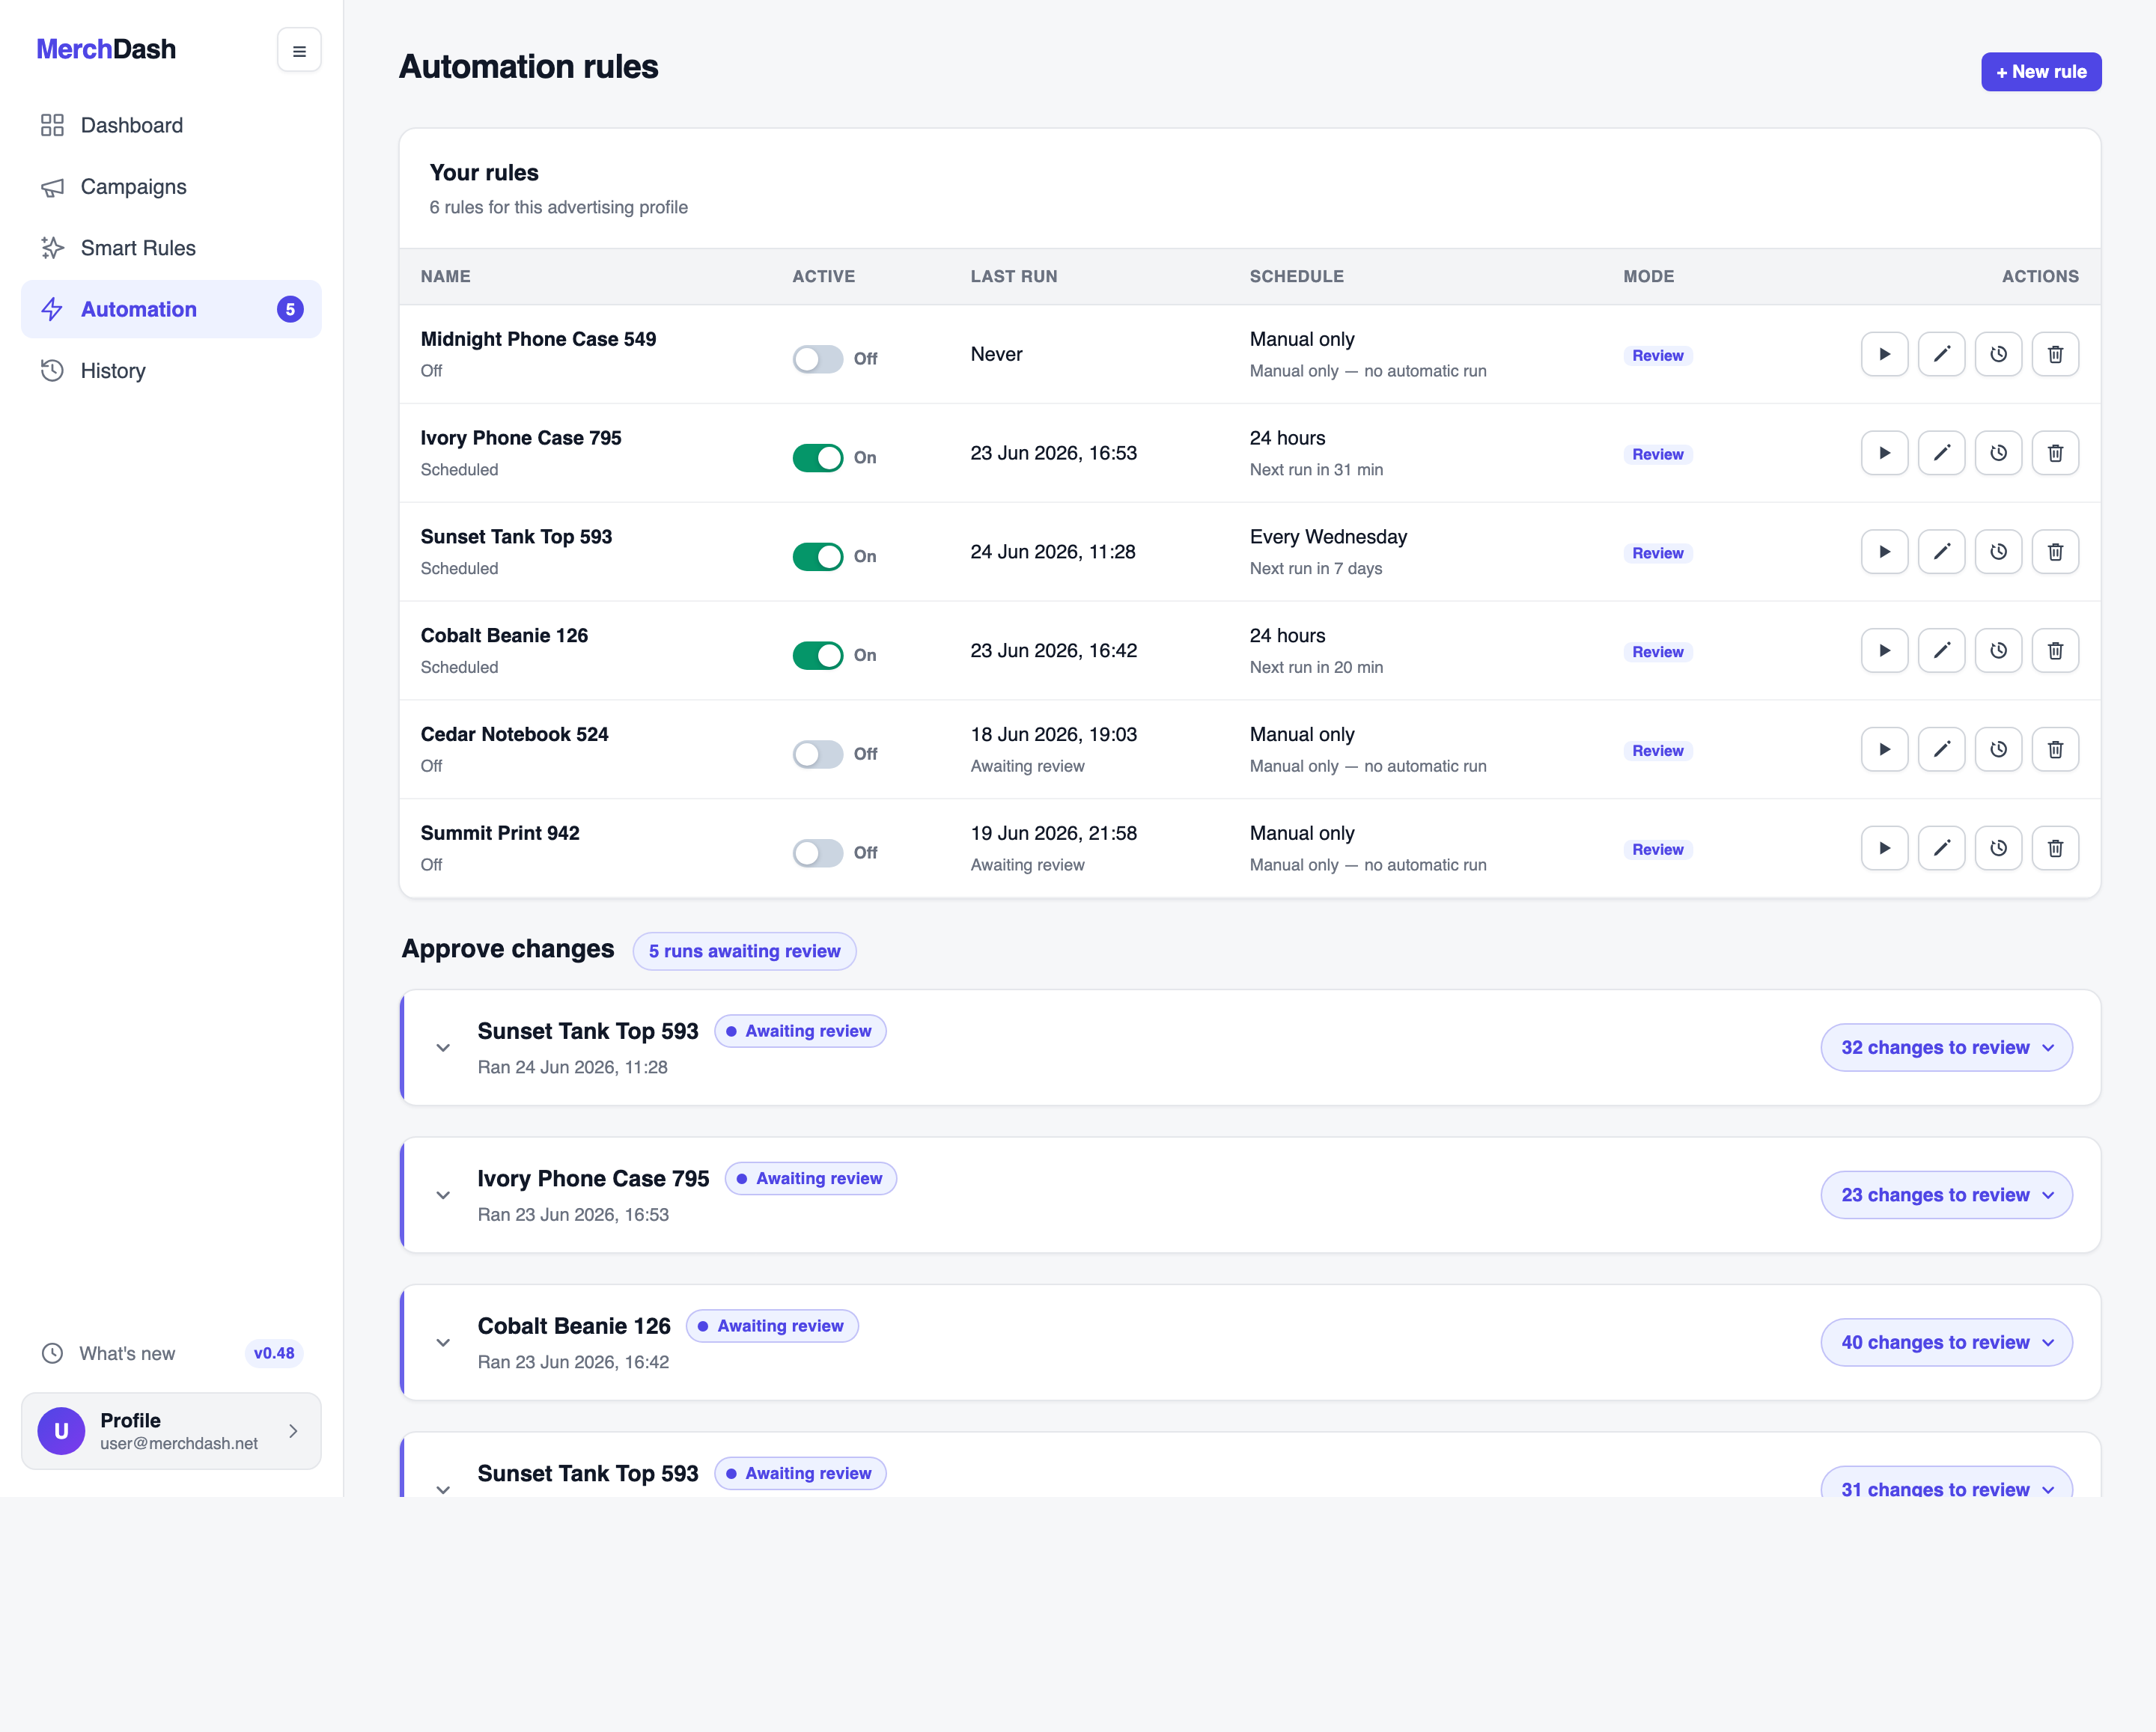Open What's new release notes
Viewport: 2156px width, 1732px height.
click(171, 1353)
